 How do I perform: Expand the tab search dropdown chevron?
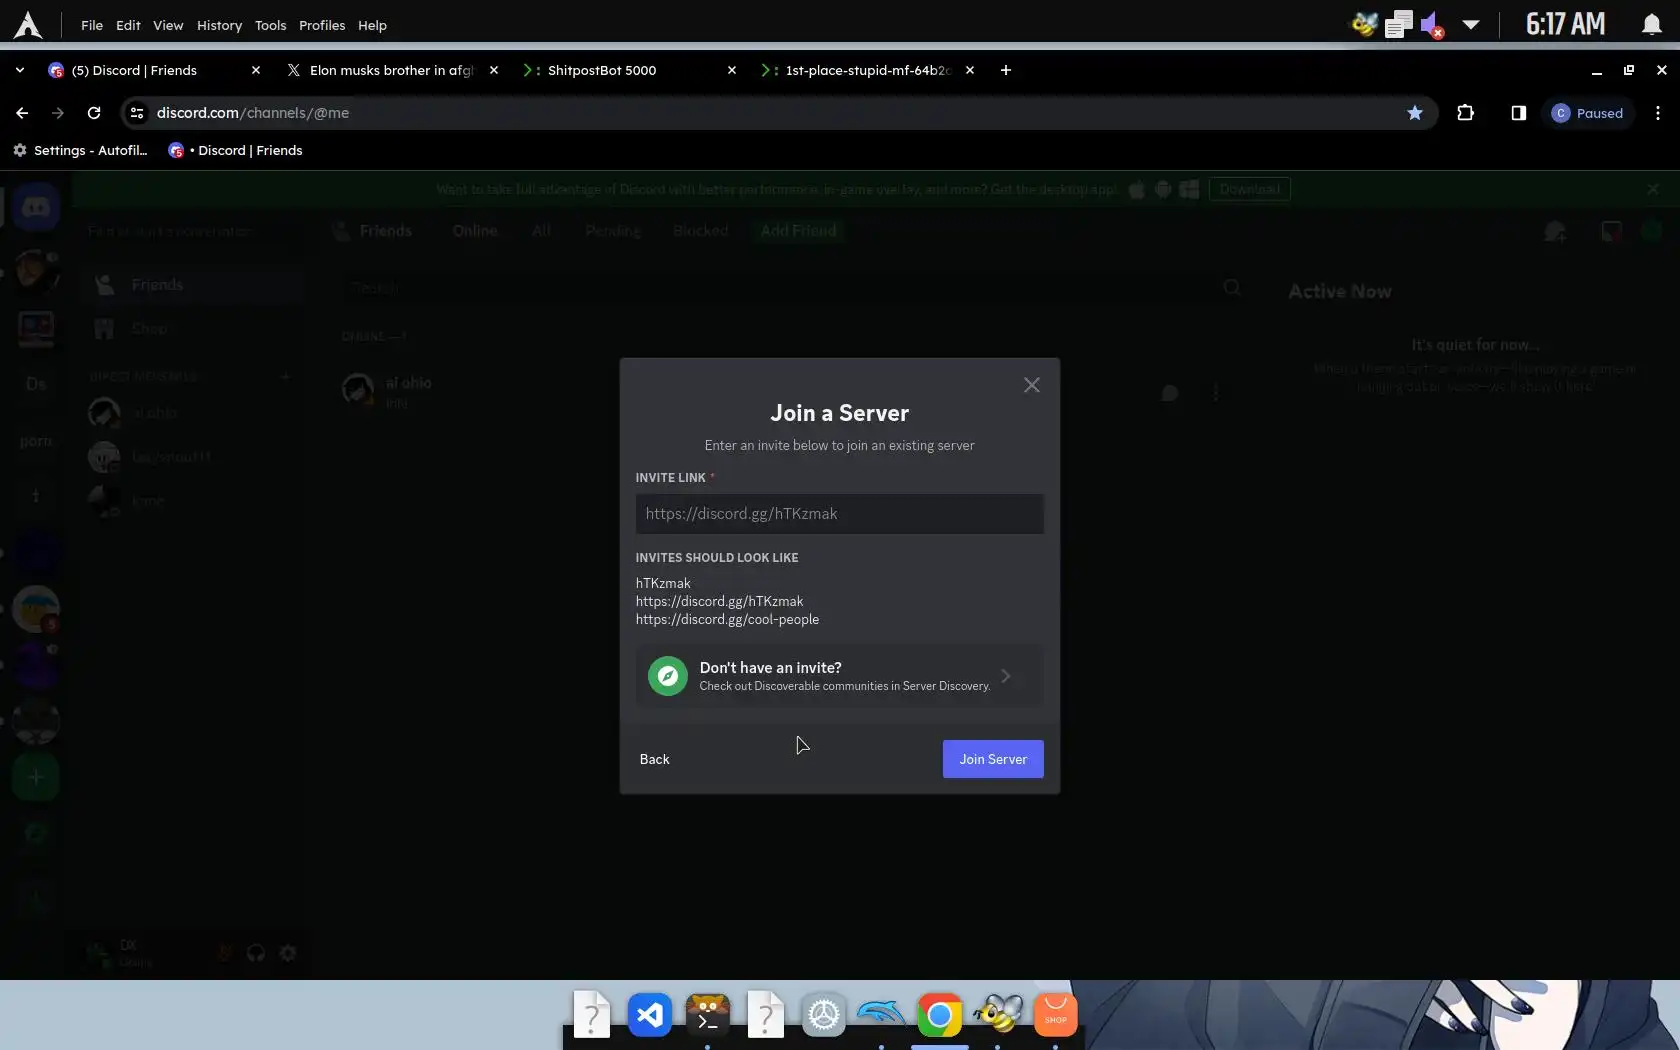click(20, 70)
